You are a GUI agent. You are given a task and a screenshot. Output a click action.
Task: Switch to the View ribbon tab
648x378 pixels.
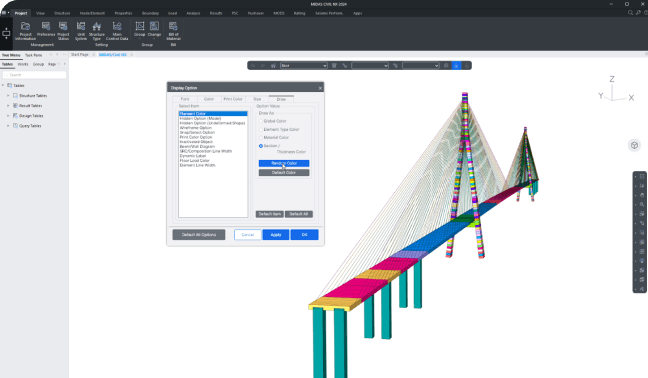[x=40, y=13]
